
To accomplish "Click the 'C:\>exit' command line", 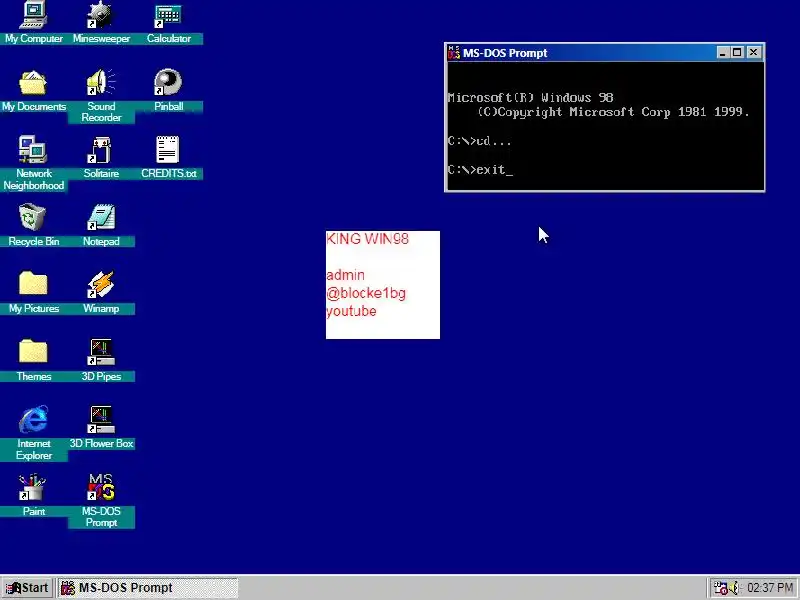I will coord(480,170).
